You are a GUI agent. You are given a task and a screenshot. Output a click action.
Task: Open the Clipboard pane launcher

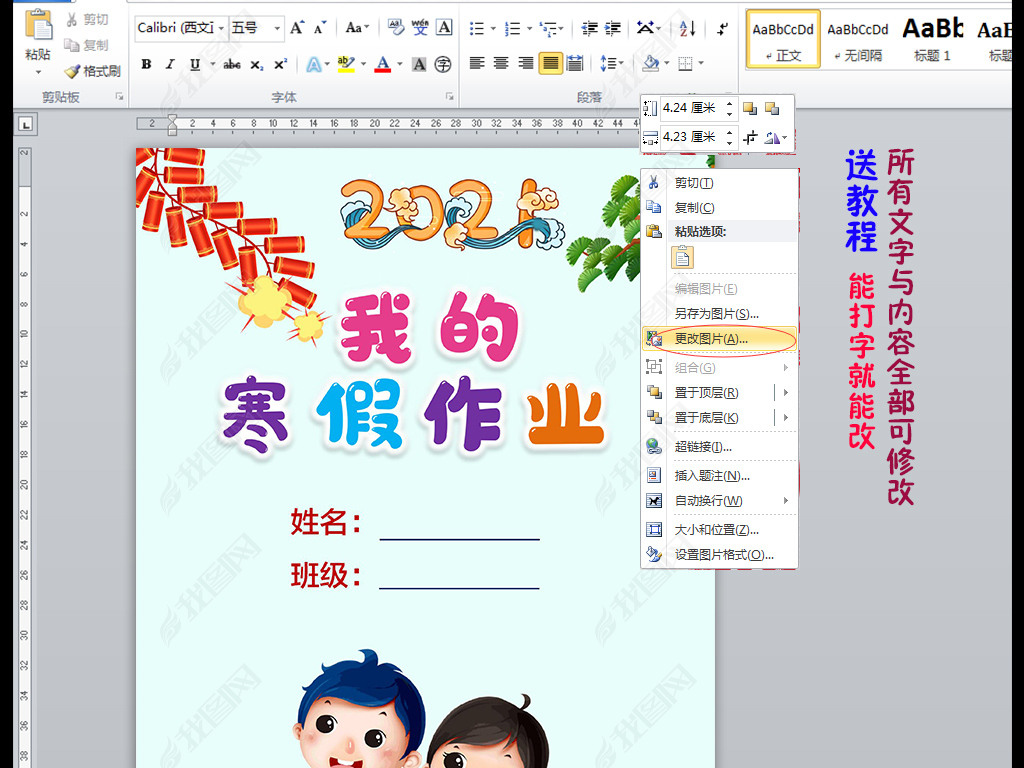coord(119,96)
